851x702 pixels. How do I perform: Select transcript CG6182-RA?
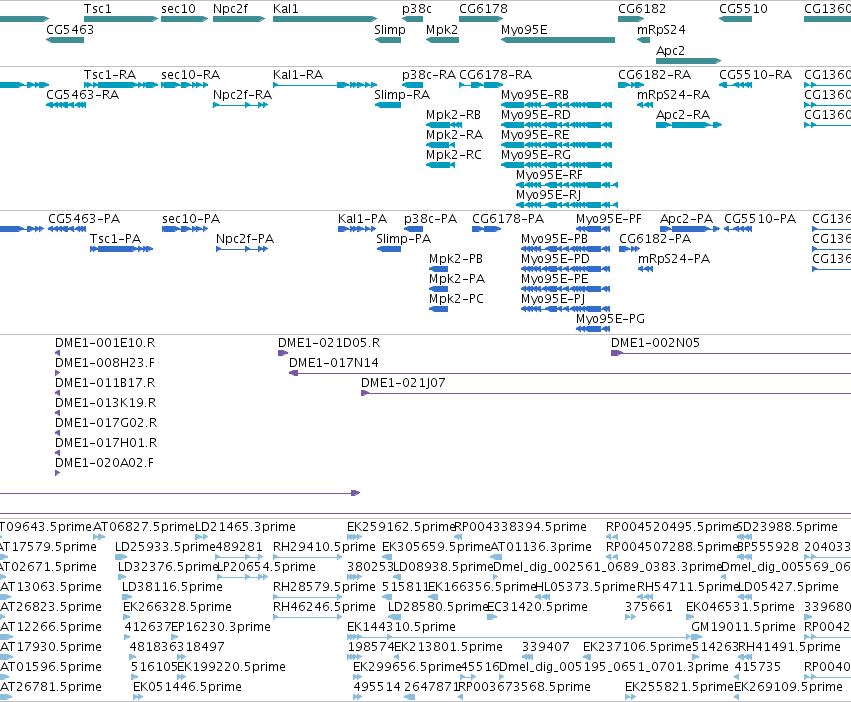pos(655,74)
